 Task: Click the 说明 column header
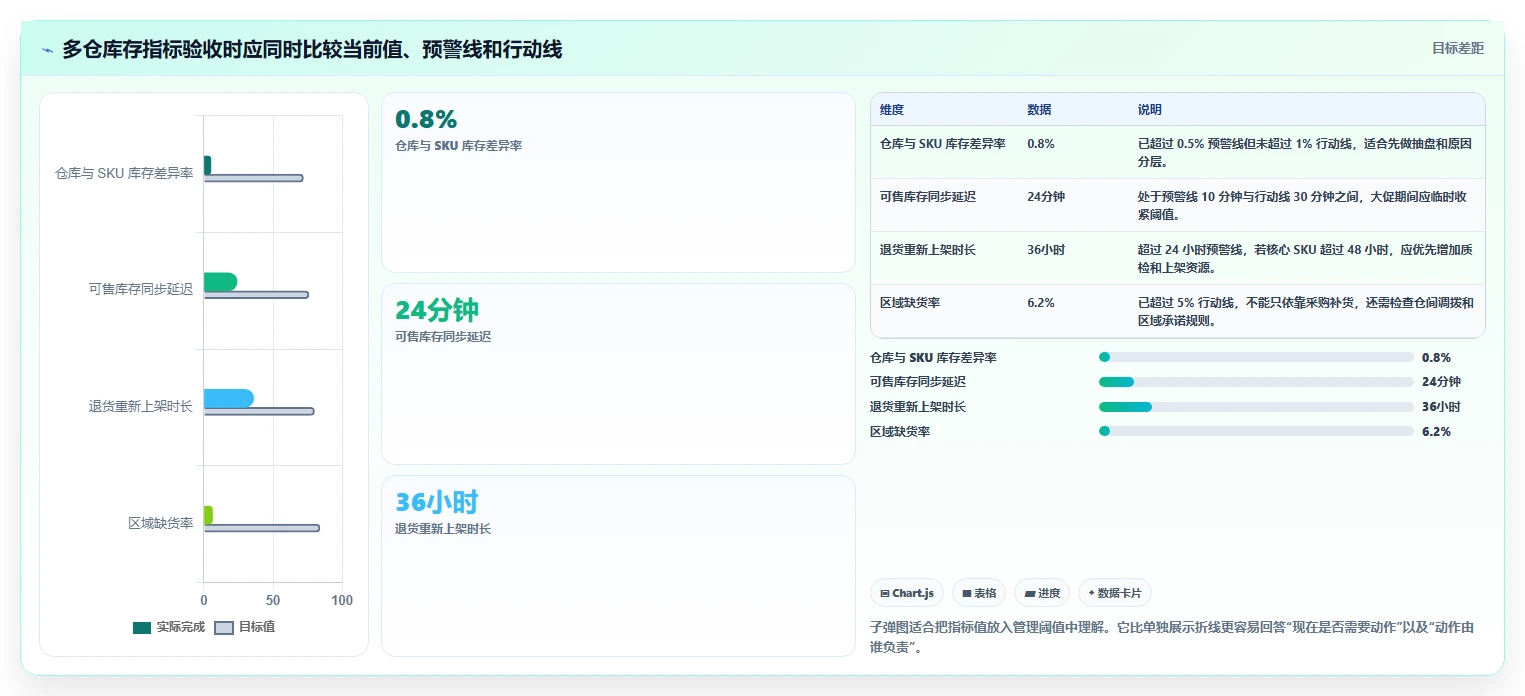tap(1150, 110)
